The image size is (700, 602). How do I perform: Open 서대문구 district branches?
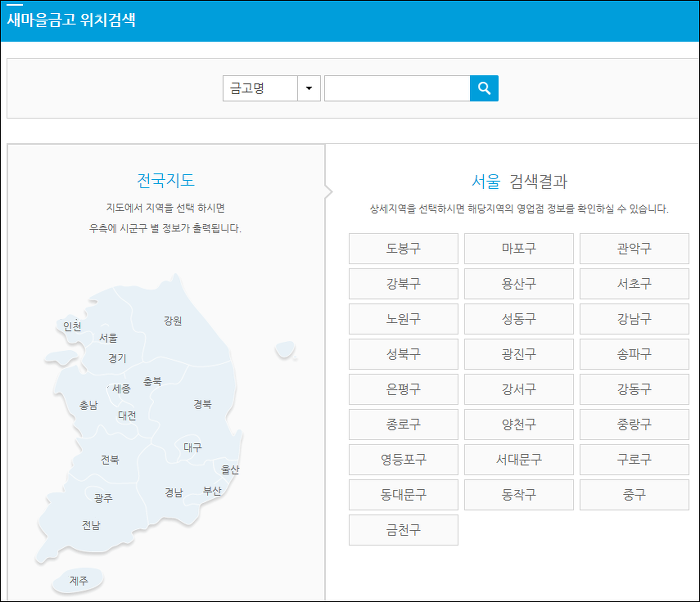pos(519,460)
